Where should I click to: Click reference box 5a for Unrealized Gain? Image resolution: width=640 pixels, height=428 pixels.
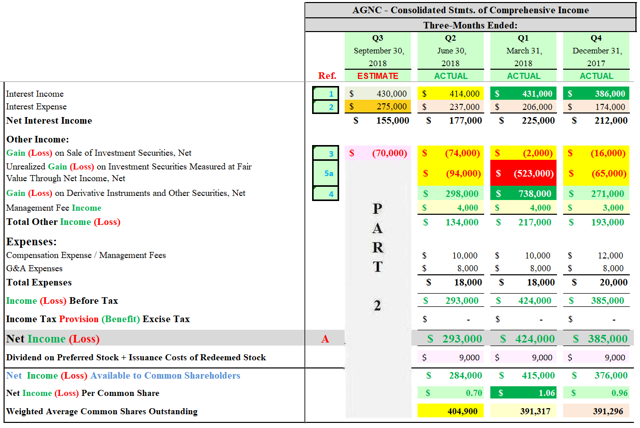[325, 173]
